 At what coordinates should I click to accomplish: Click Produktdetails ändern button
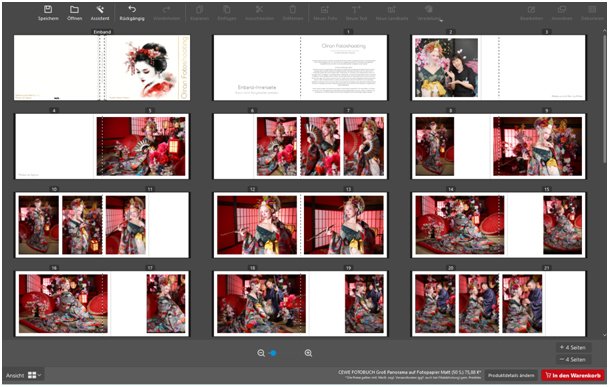click(x=511, y=375)
